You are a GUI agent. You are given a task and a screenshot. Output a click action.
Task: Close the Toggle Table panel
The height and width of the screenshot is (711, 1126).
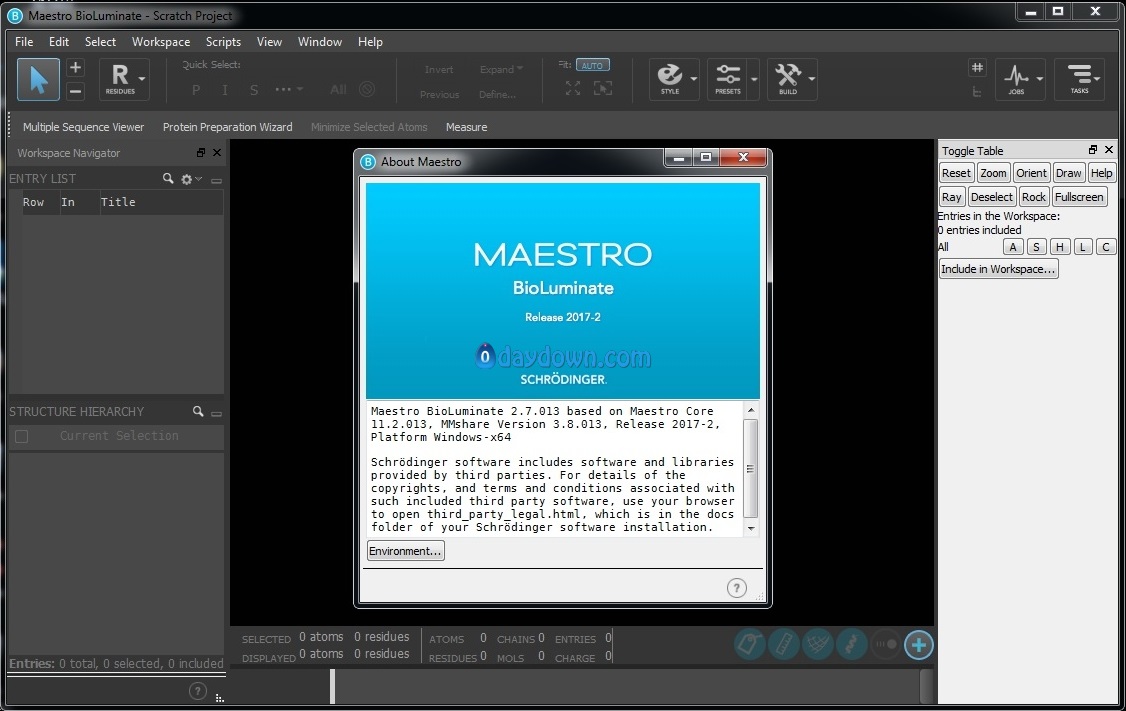pos(1109,149)
